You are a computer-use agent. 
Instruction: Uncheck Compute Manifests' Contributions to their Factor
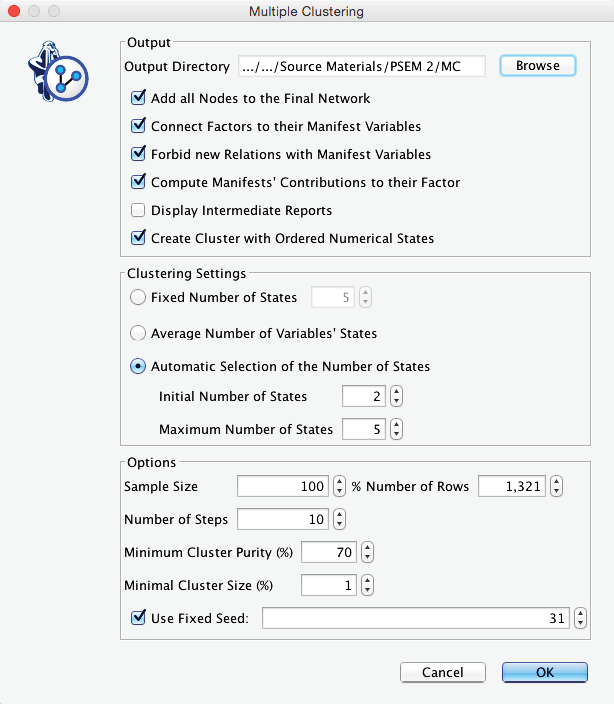(x=139, y=183)
